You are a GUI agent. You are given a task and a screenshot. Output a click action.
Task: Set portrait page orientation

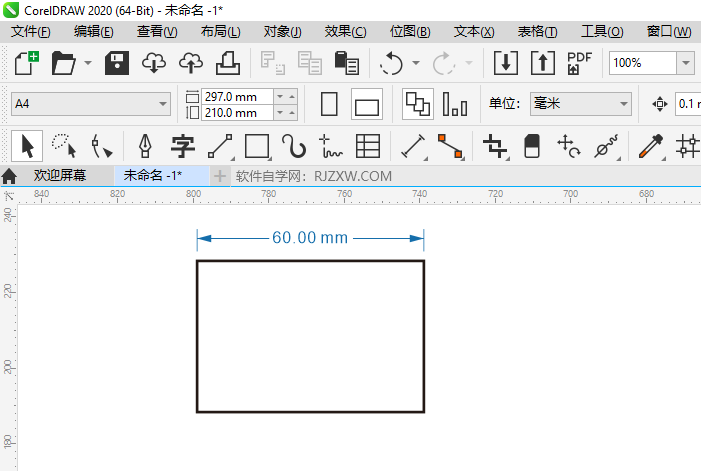(x=329, y=104)
